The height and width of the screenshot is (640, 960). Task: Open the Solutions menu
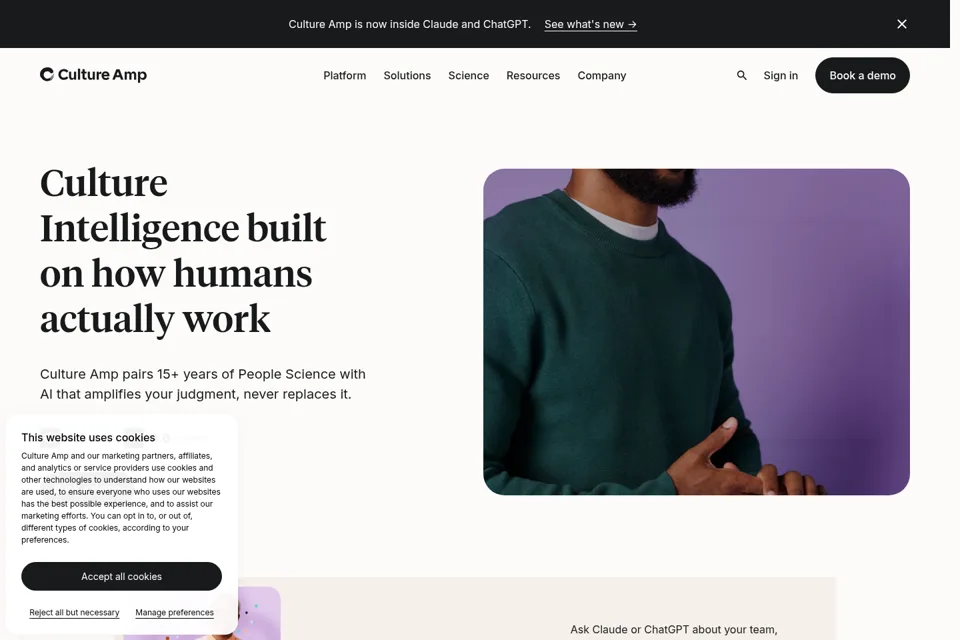[x=407, y=75]
